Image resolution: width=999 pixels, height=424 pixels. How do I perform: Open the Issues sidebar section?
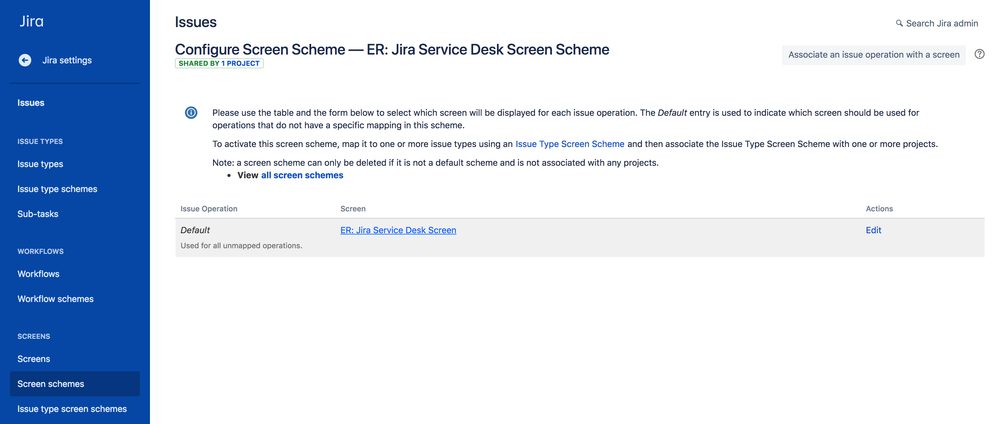pyautogui.click(x=31, y=103)
